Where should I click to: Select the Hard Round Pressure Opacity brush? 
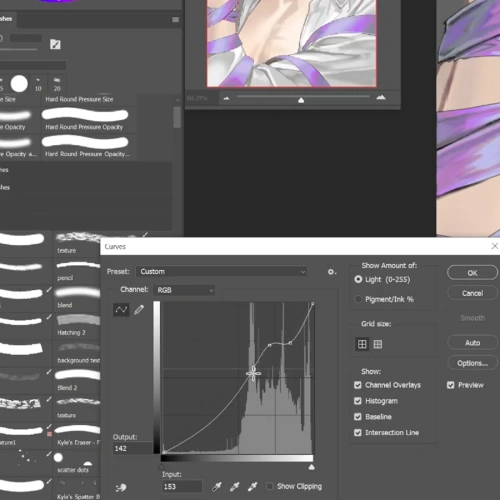pos(88,119)
